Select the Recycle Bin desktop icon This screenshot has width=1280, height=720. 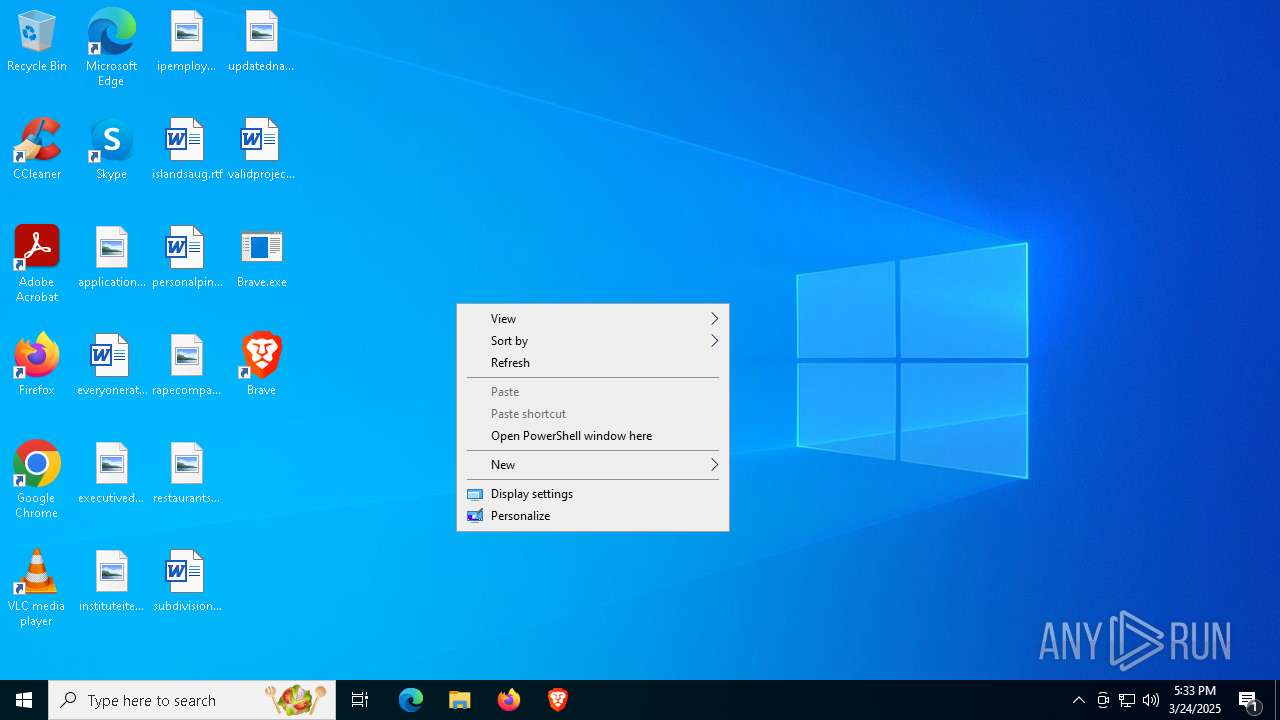click(x=37, y=42)
